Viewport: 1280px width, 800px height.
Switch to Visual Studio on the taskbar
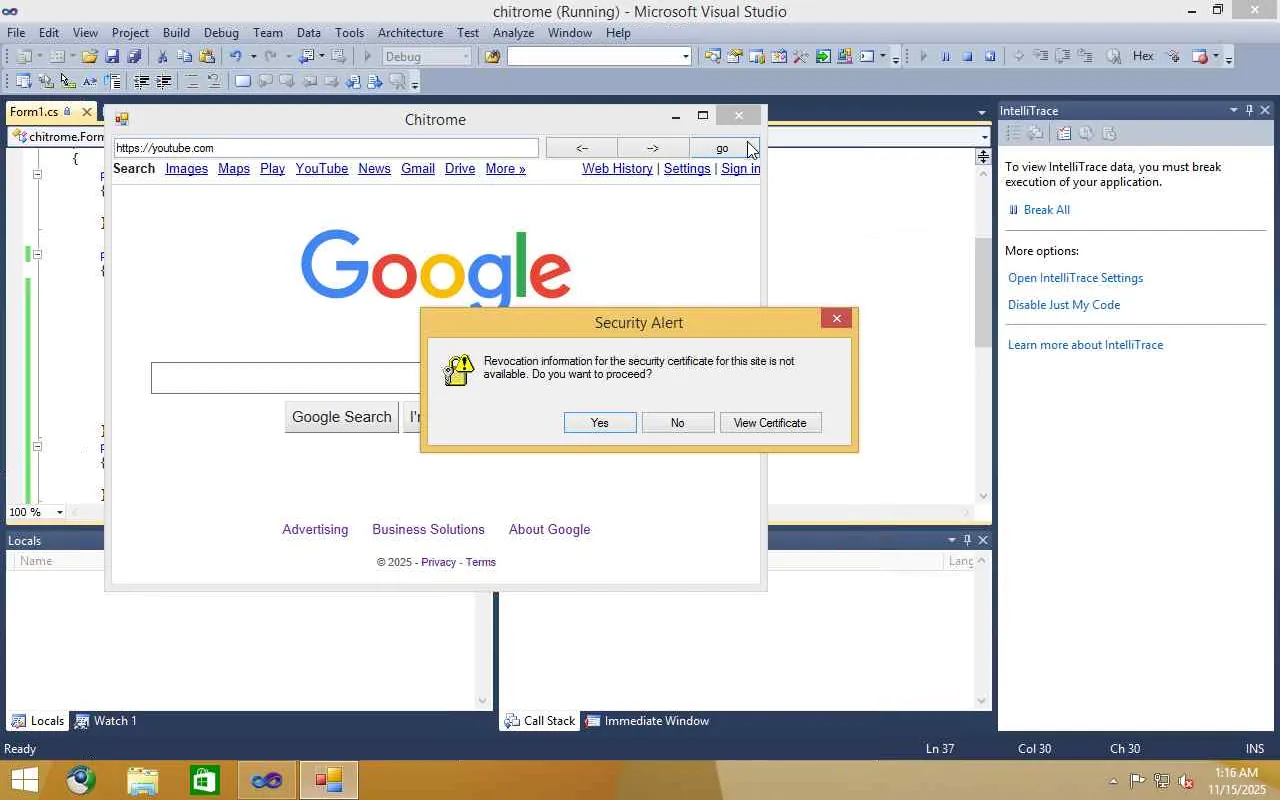click(x=267, y=780)
